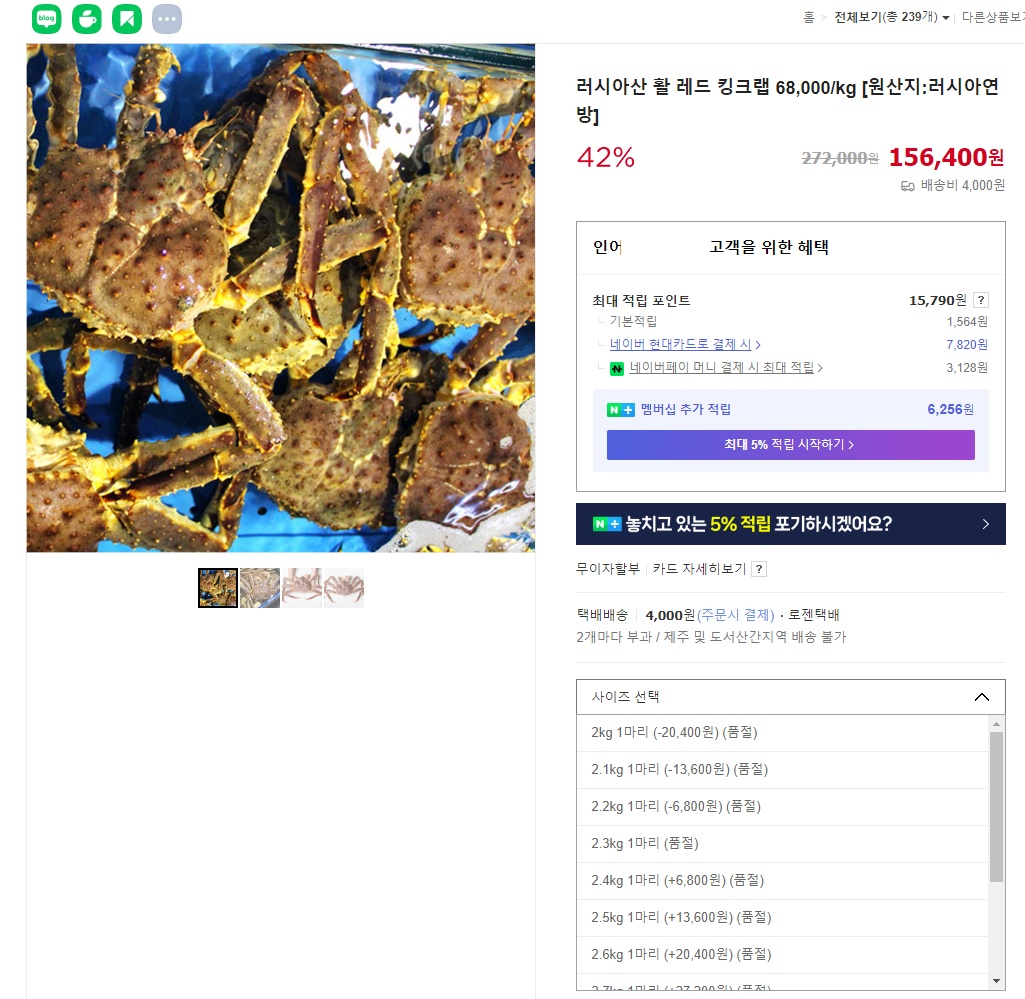Viewport: 1025px width, 999px height.
Task: Open 네이버 현대카드로 결제 시 link
Action: 684,344
